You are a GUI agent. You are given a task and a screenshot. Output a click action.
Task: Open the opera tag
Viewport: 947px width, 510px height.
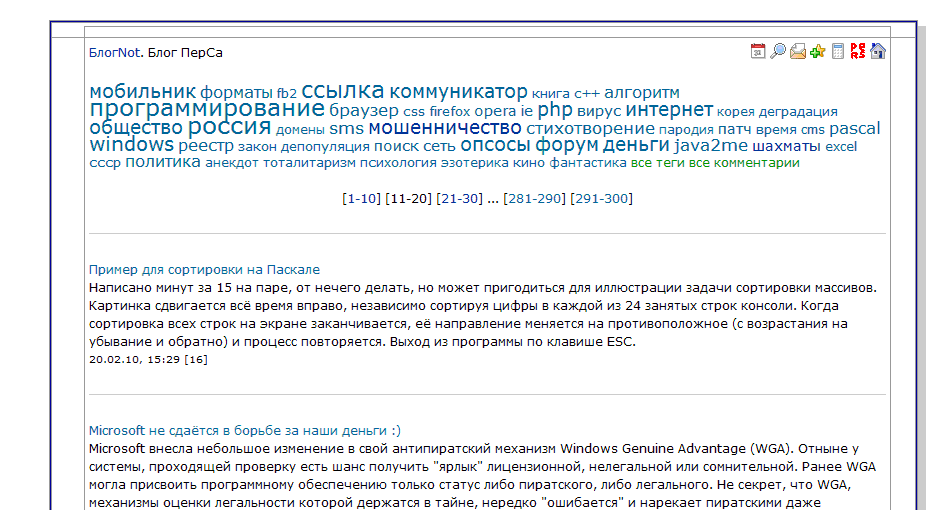(x=495, y=111)
